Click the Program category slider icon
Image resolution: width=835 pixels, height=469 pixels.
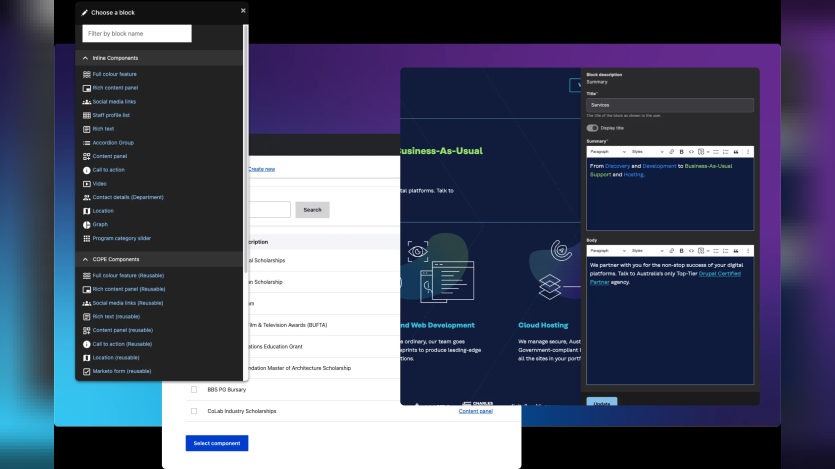(x=86, y=238)
